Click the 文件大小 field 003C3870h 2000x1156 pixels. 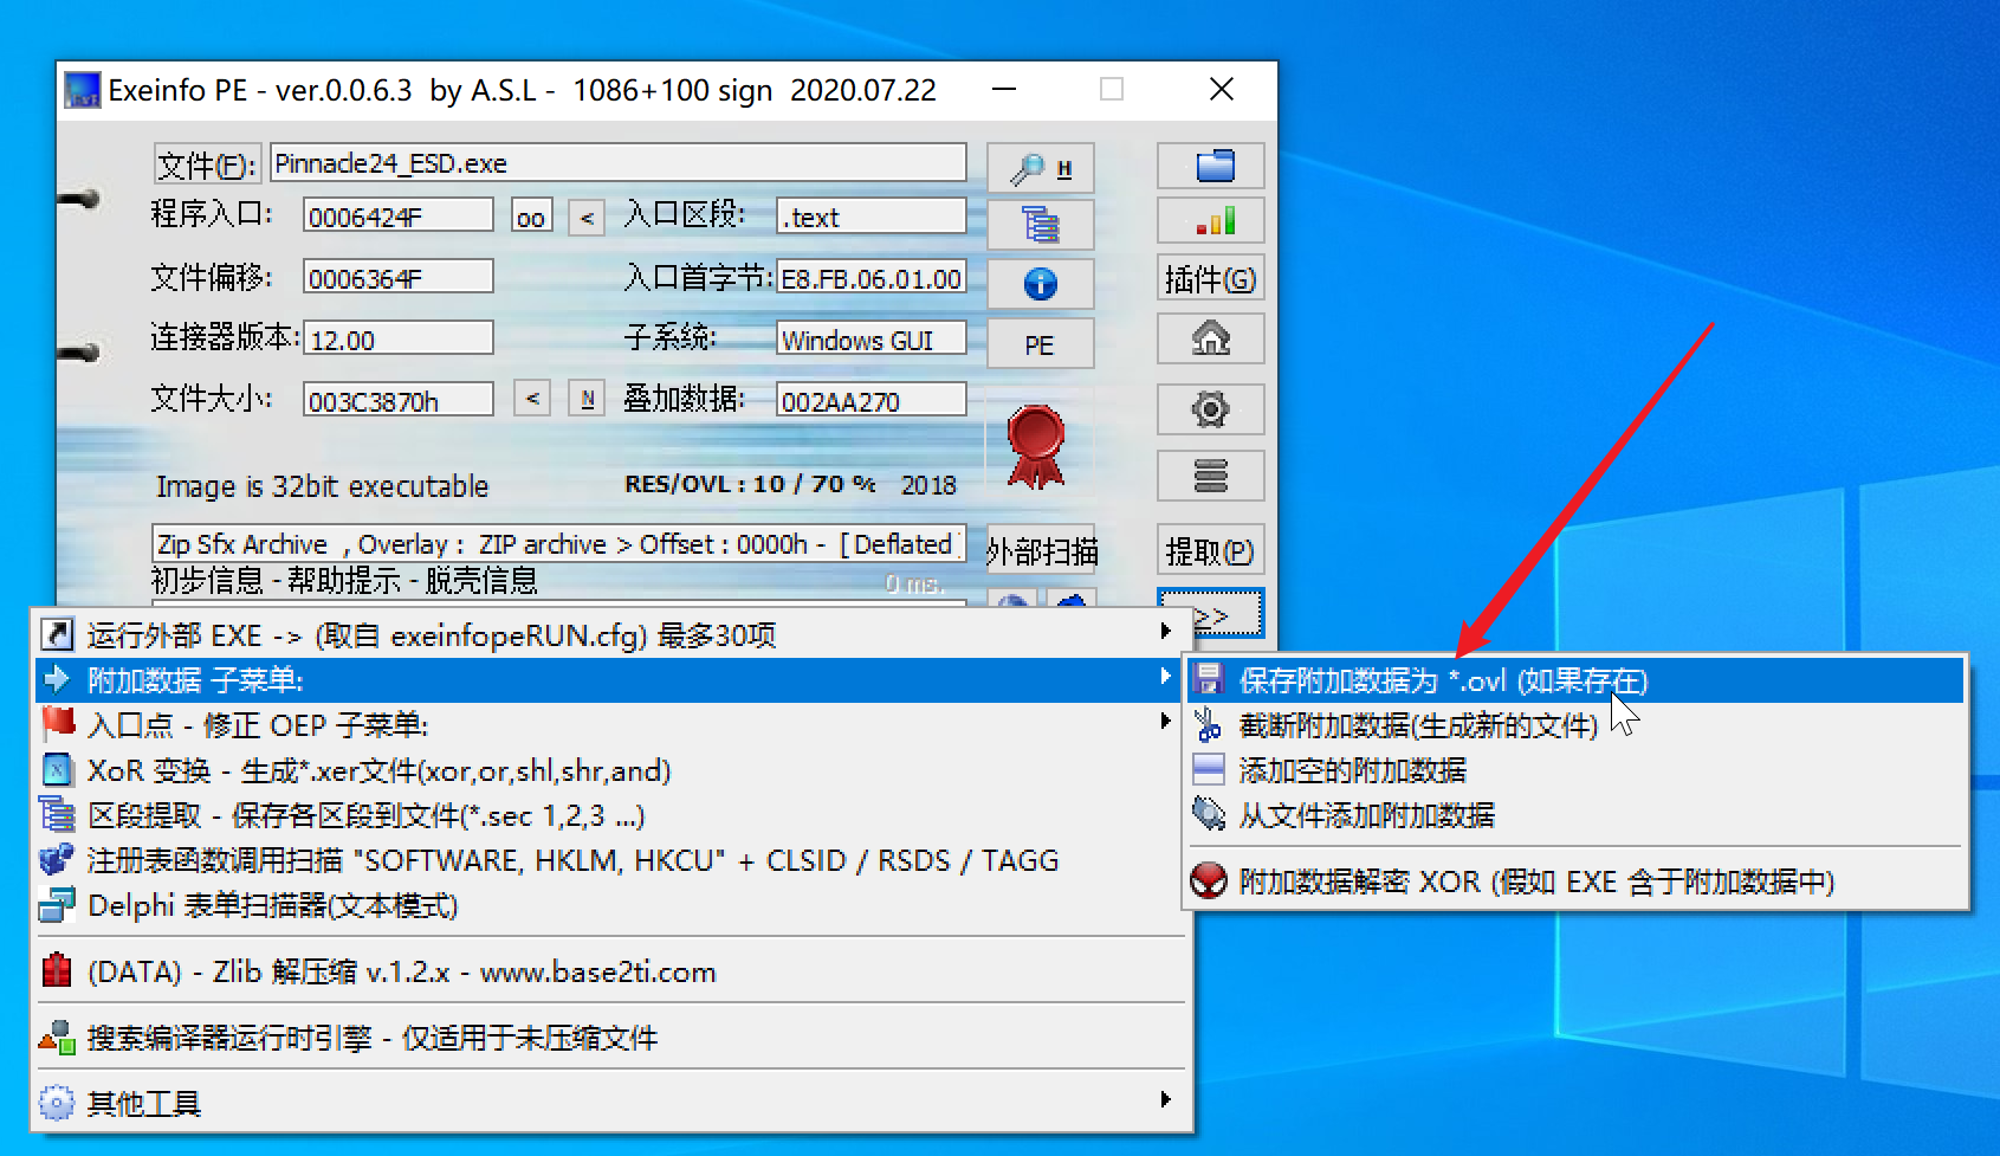coord(398,400)
